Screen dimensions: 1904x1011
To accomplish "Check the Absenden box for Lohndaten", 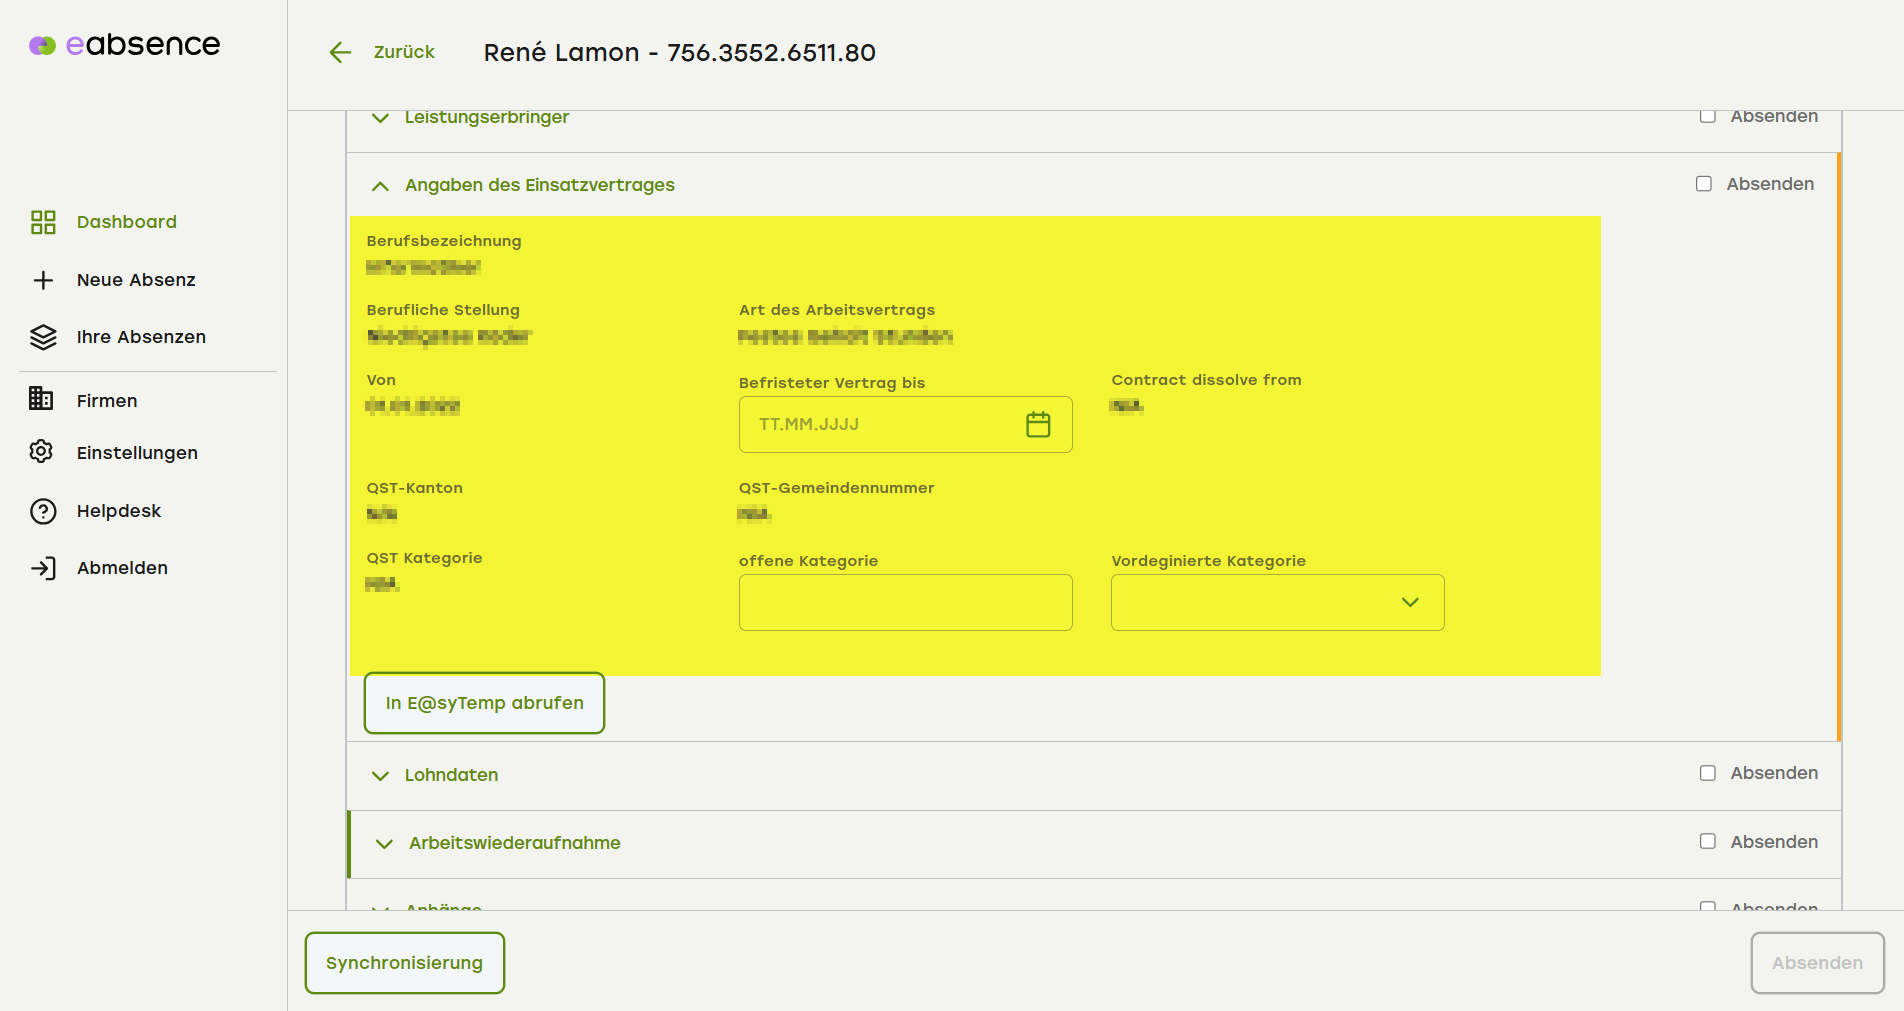I will click(x=1708, y=773).
